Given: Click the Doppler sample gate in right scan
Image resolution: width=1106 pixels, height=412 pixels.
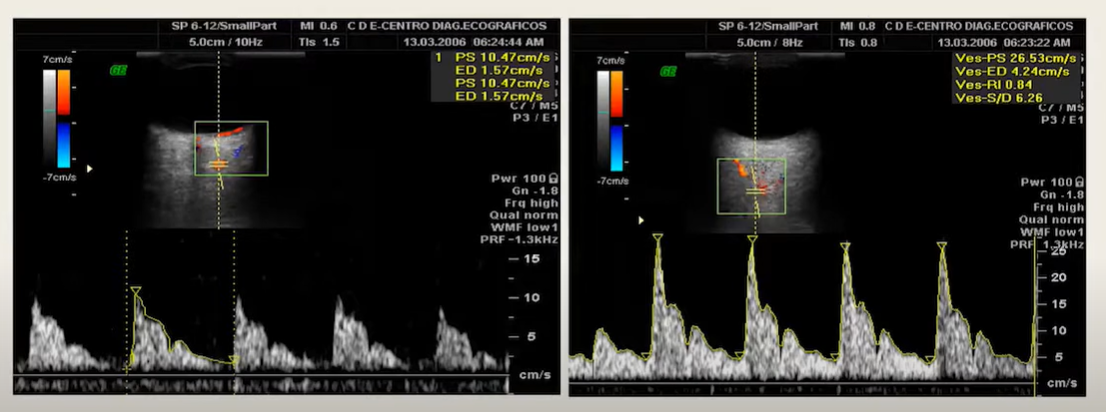Looking at the screenshot, I should 756,188.
